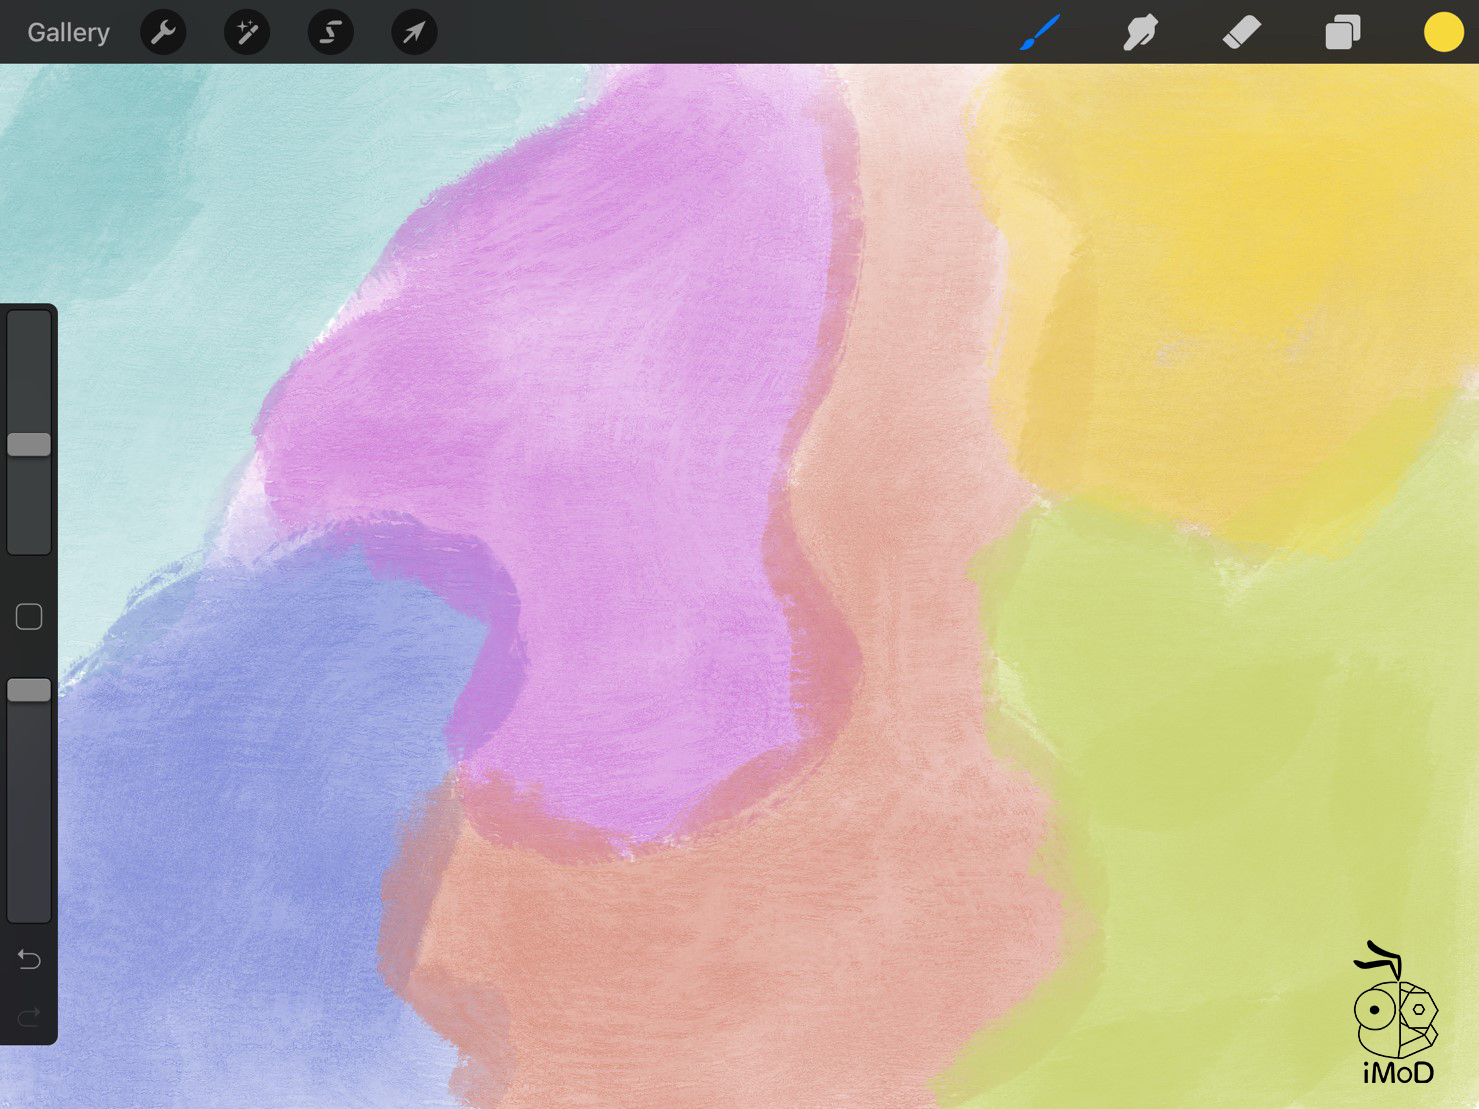Open the Layers panel
The width and height of the screenshot is (1479, 1109).
coord(1342,32)
